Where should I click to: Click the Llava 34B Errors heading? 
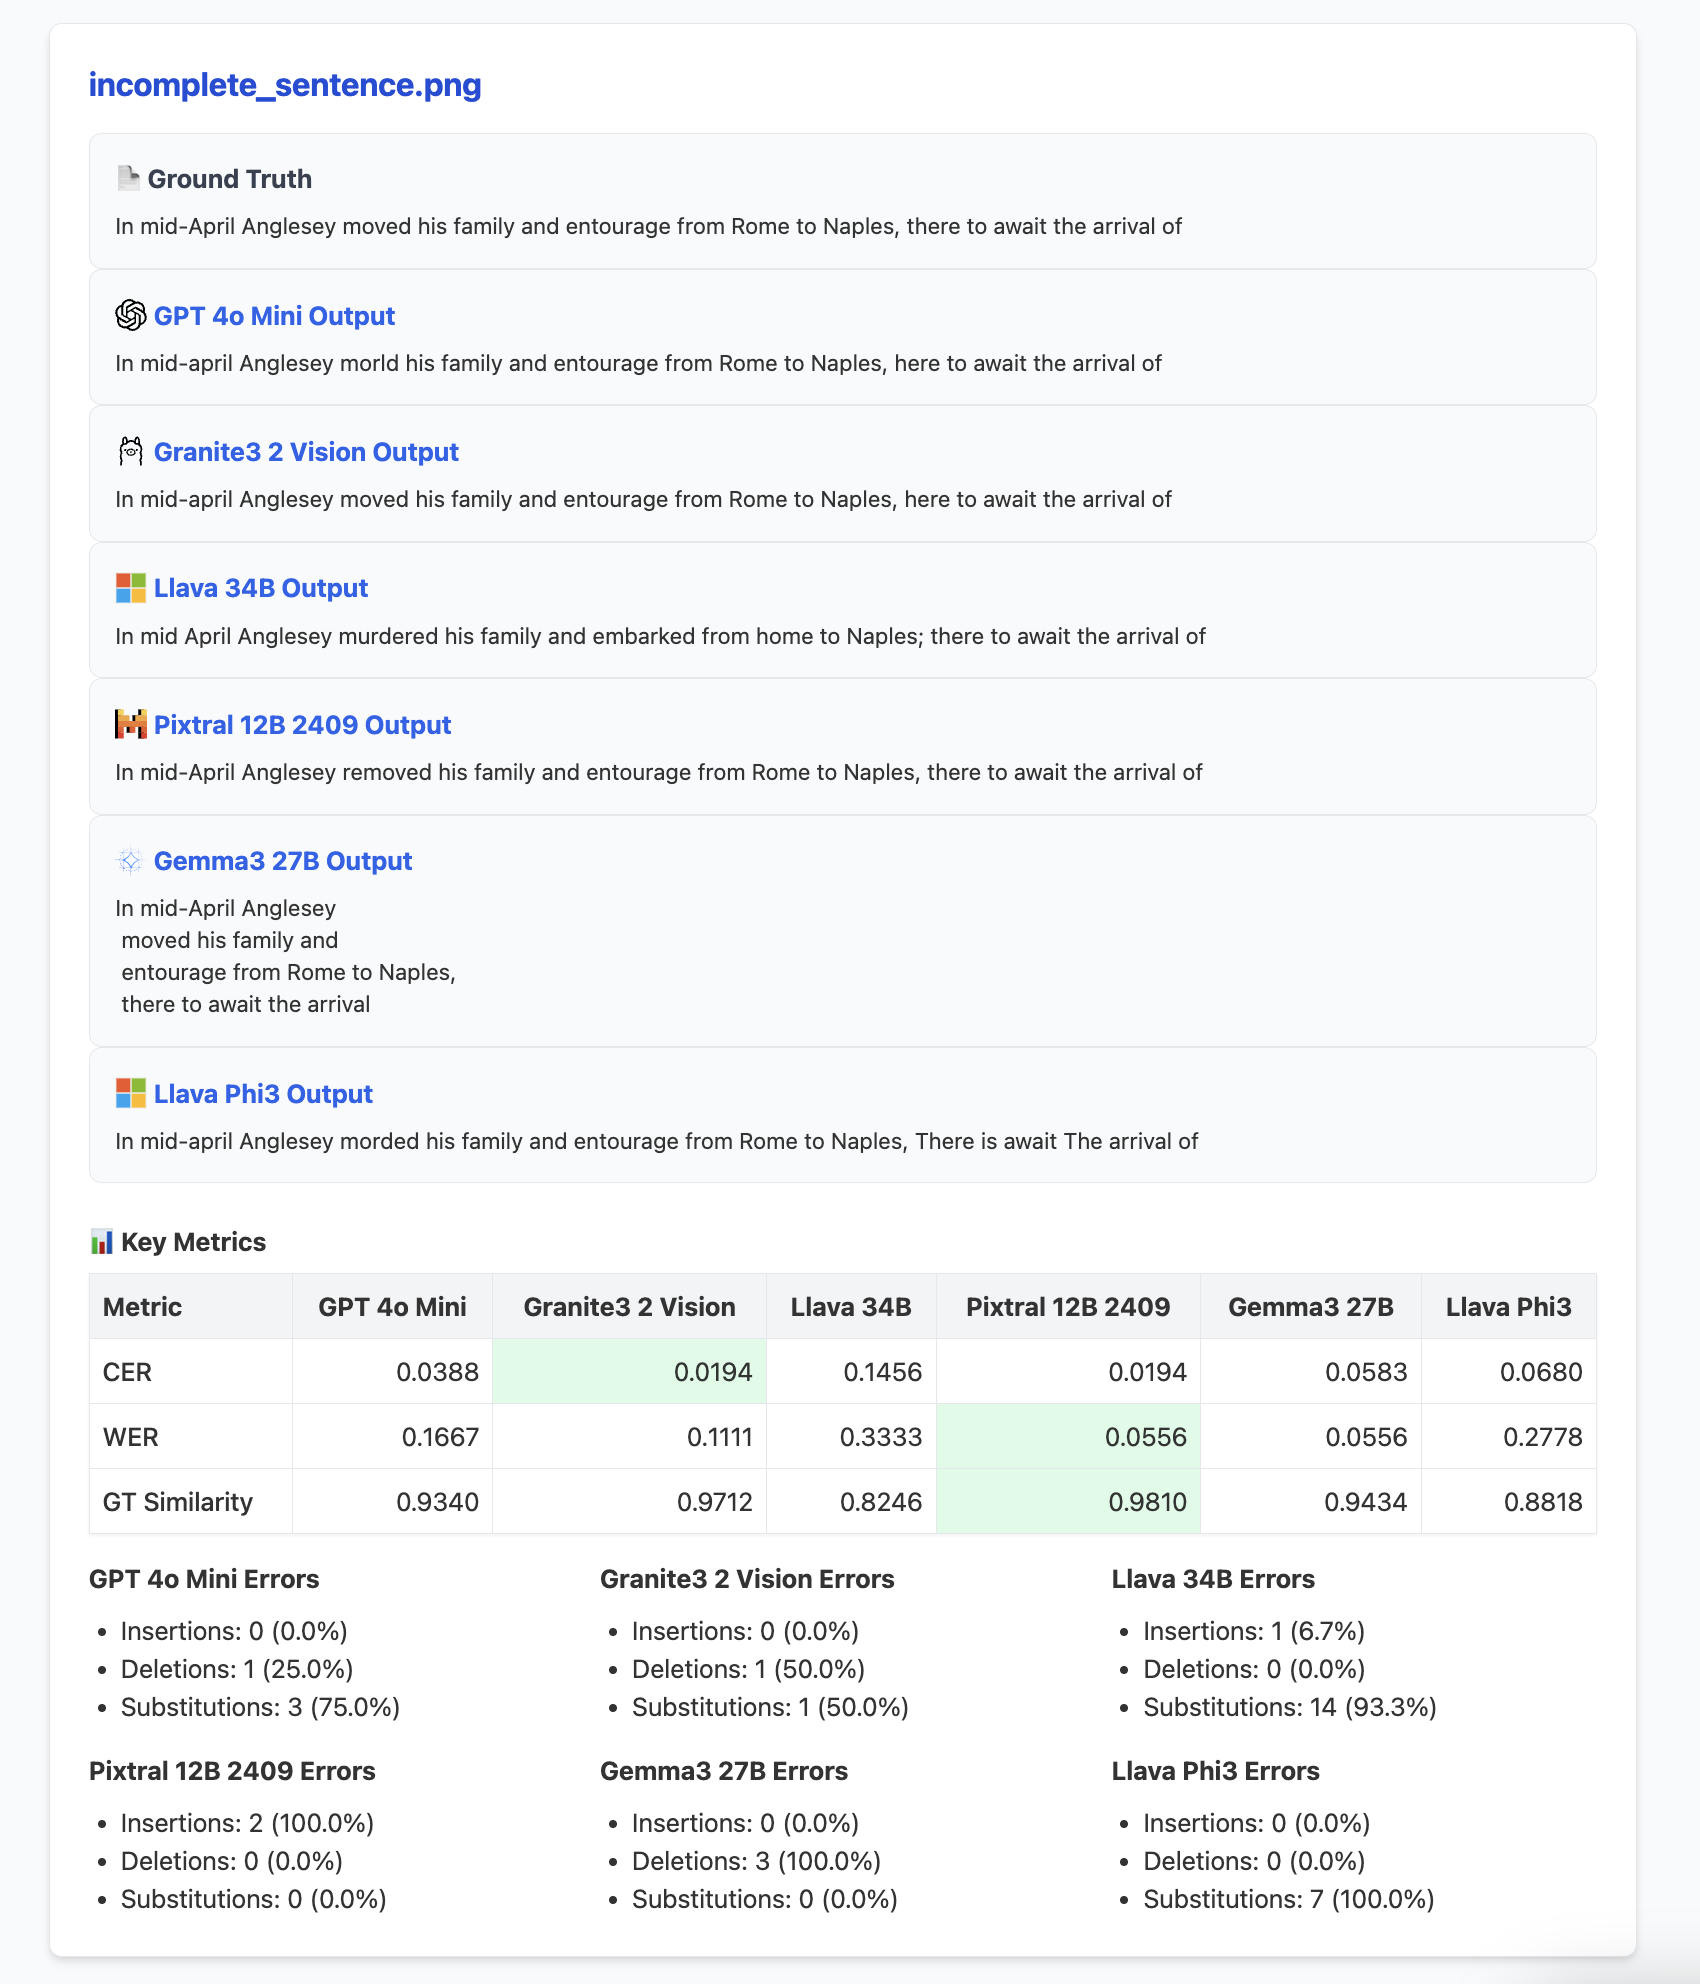[1213, 1579]
